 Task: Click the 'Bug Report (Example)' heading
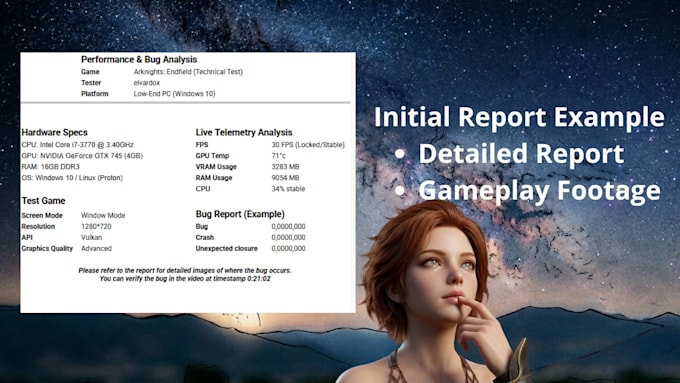tap(240, 214)
